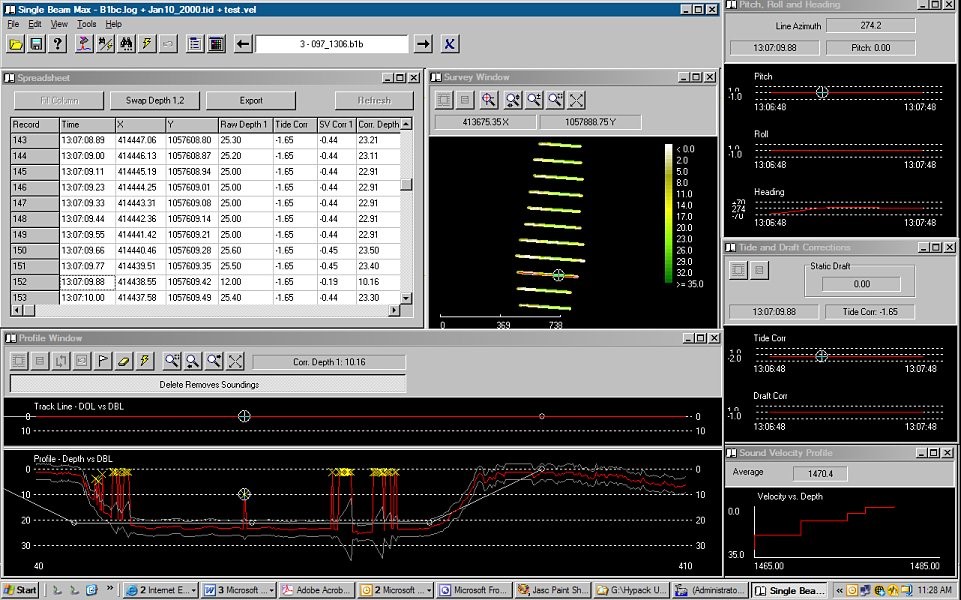Click the Corr. Depth 1: 10.16 readout
Screen dimensions: 961x600
point(329,362)
